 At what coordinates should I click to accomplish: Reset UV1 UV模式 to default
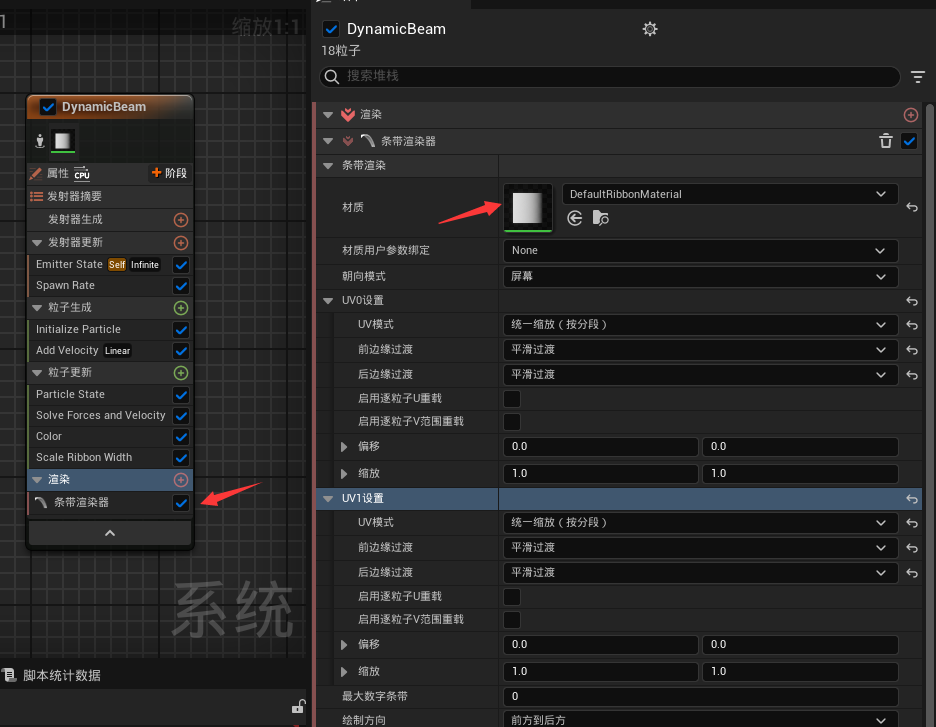[x=912, y=523]
